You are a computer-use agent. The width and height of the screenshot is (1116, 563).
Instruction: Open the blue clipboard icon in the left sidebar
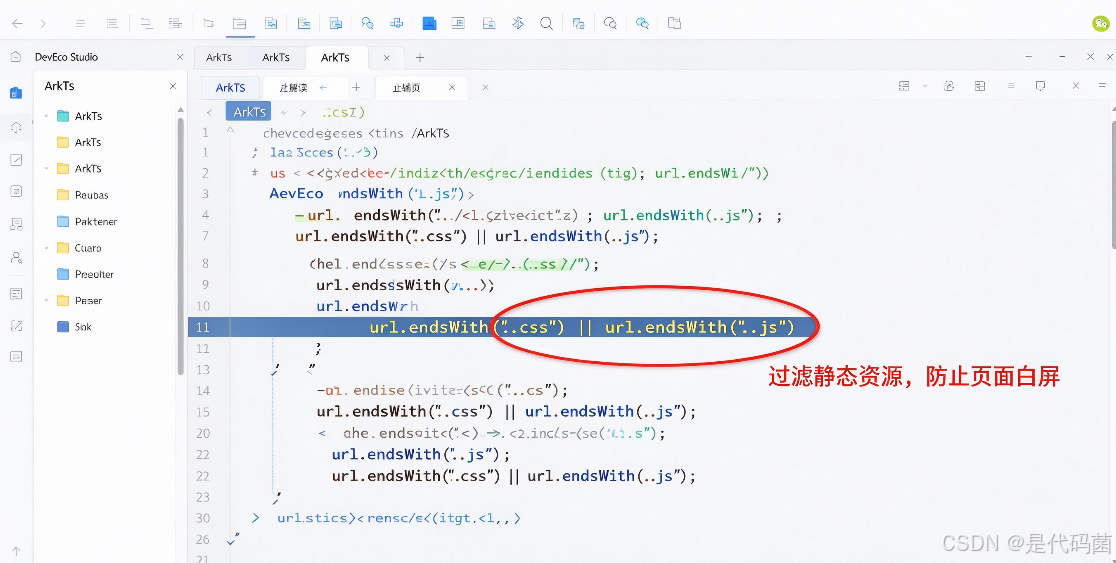[x=16, y=93]
